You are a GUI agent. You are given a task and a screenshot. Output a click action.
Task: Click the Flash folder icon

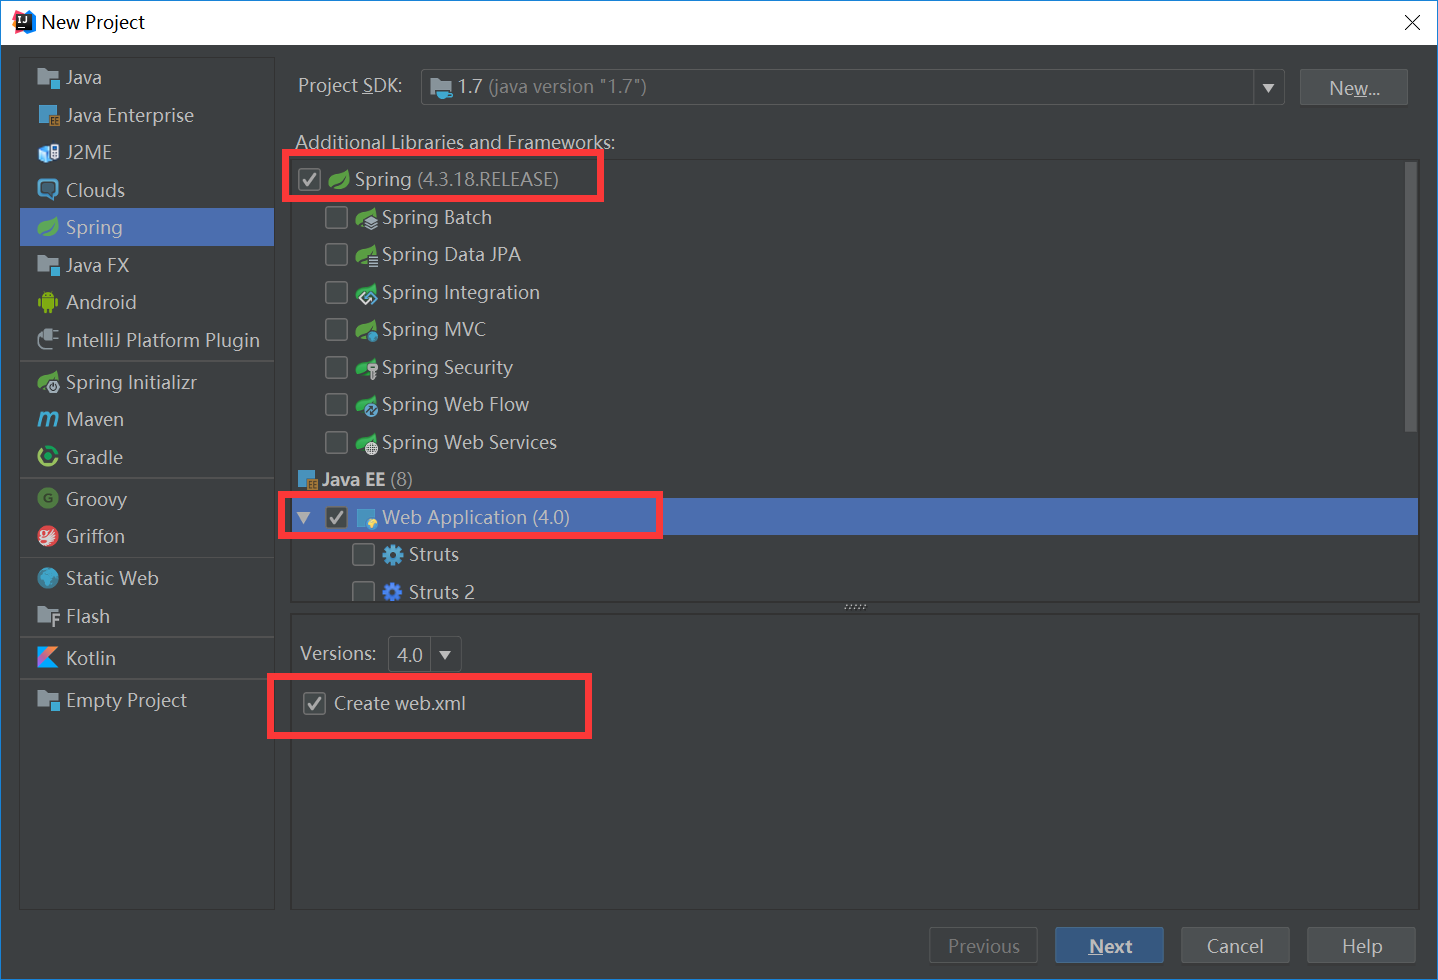point(48,617)
